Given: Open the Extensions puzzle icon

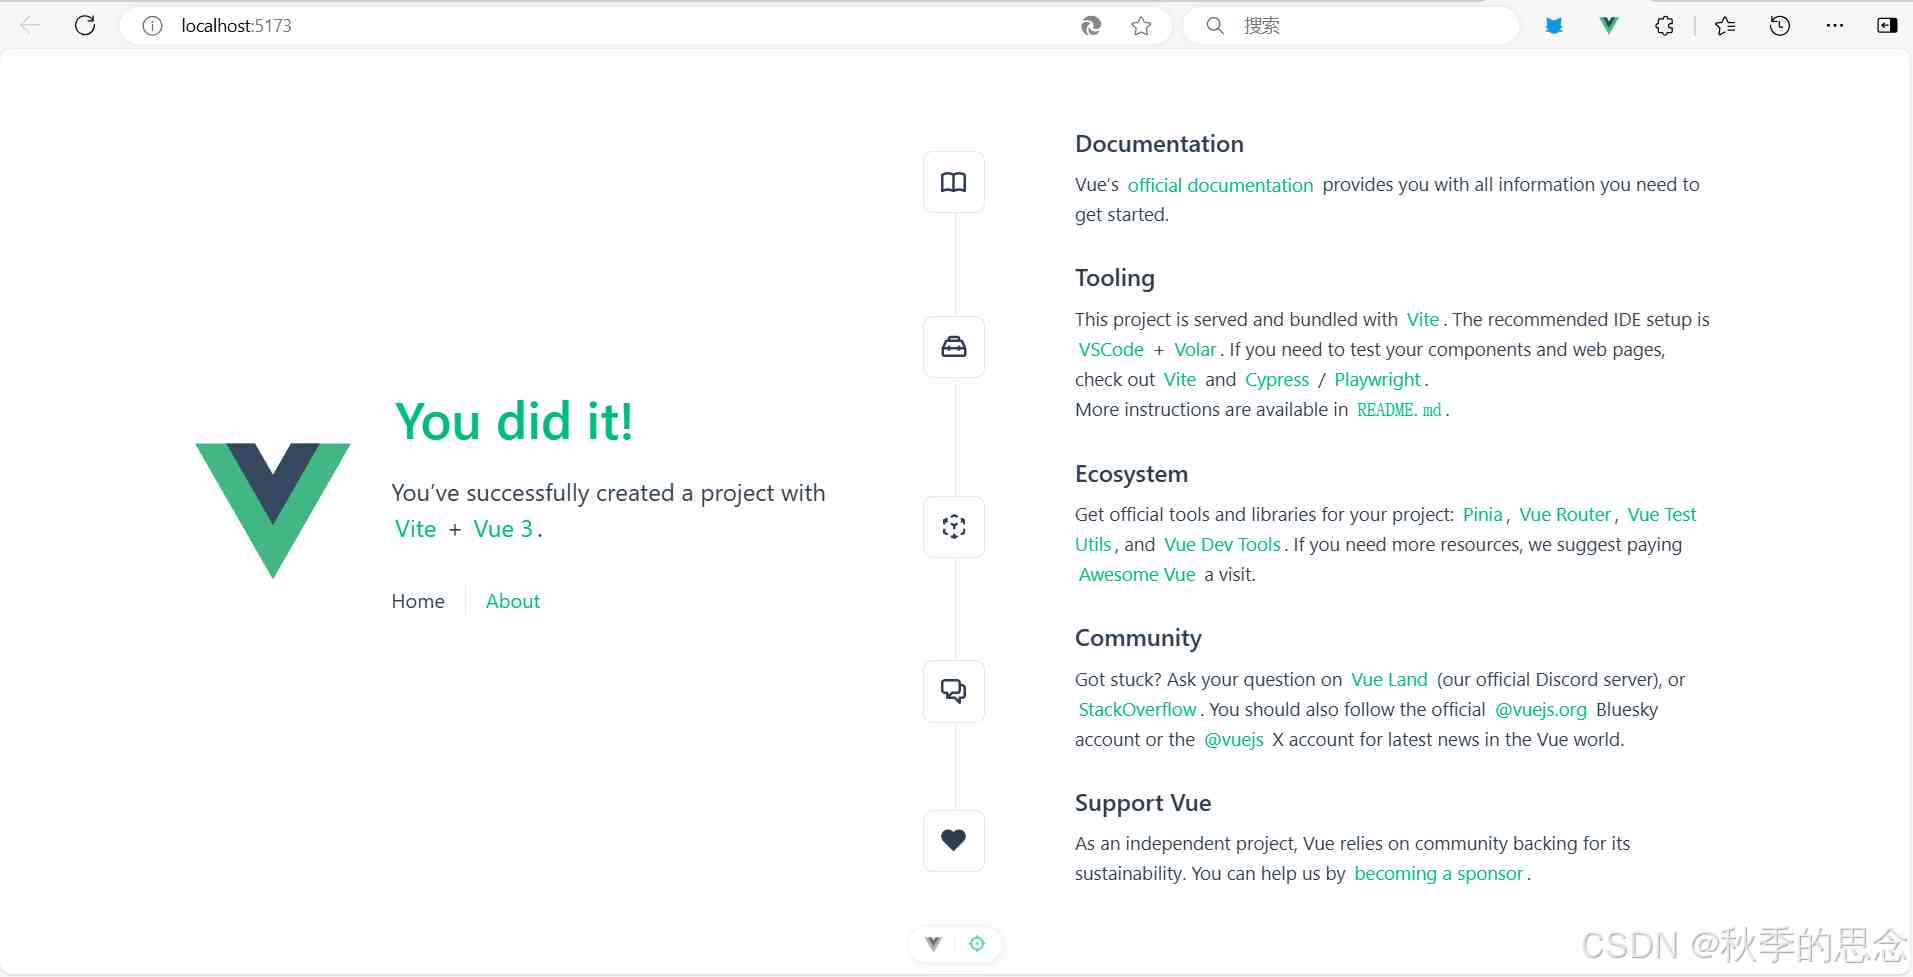Looking at the screenshot, I should [1664, 26].
